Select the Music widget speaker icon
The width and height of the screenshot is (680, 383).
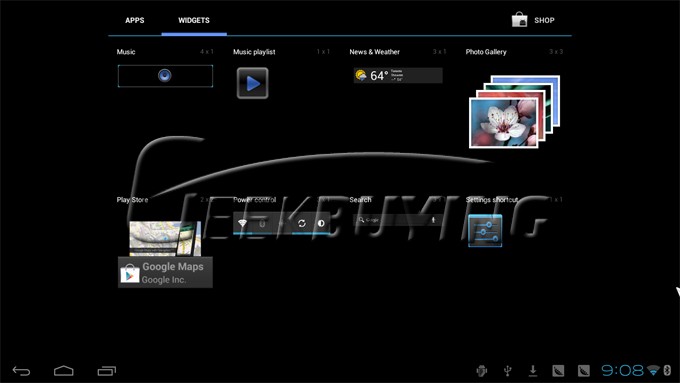[x=165, y=75]
